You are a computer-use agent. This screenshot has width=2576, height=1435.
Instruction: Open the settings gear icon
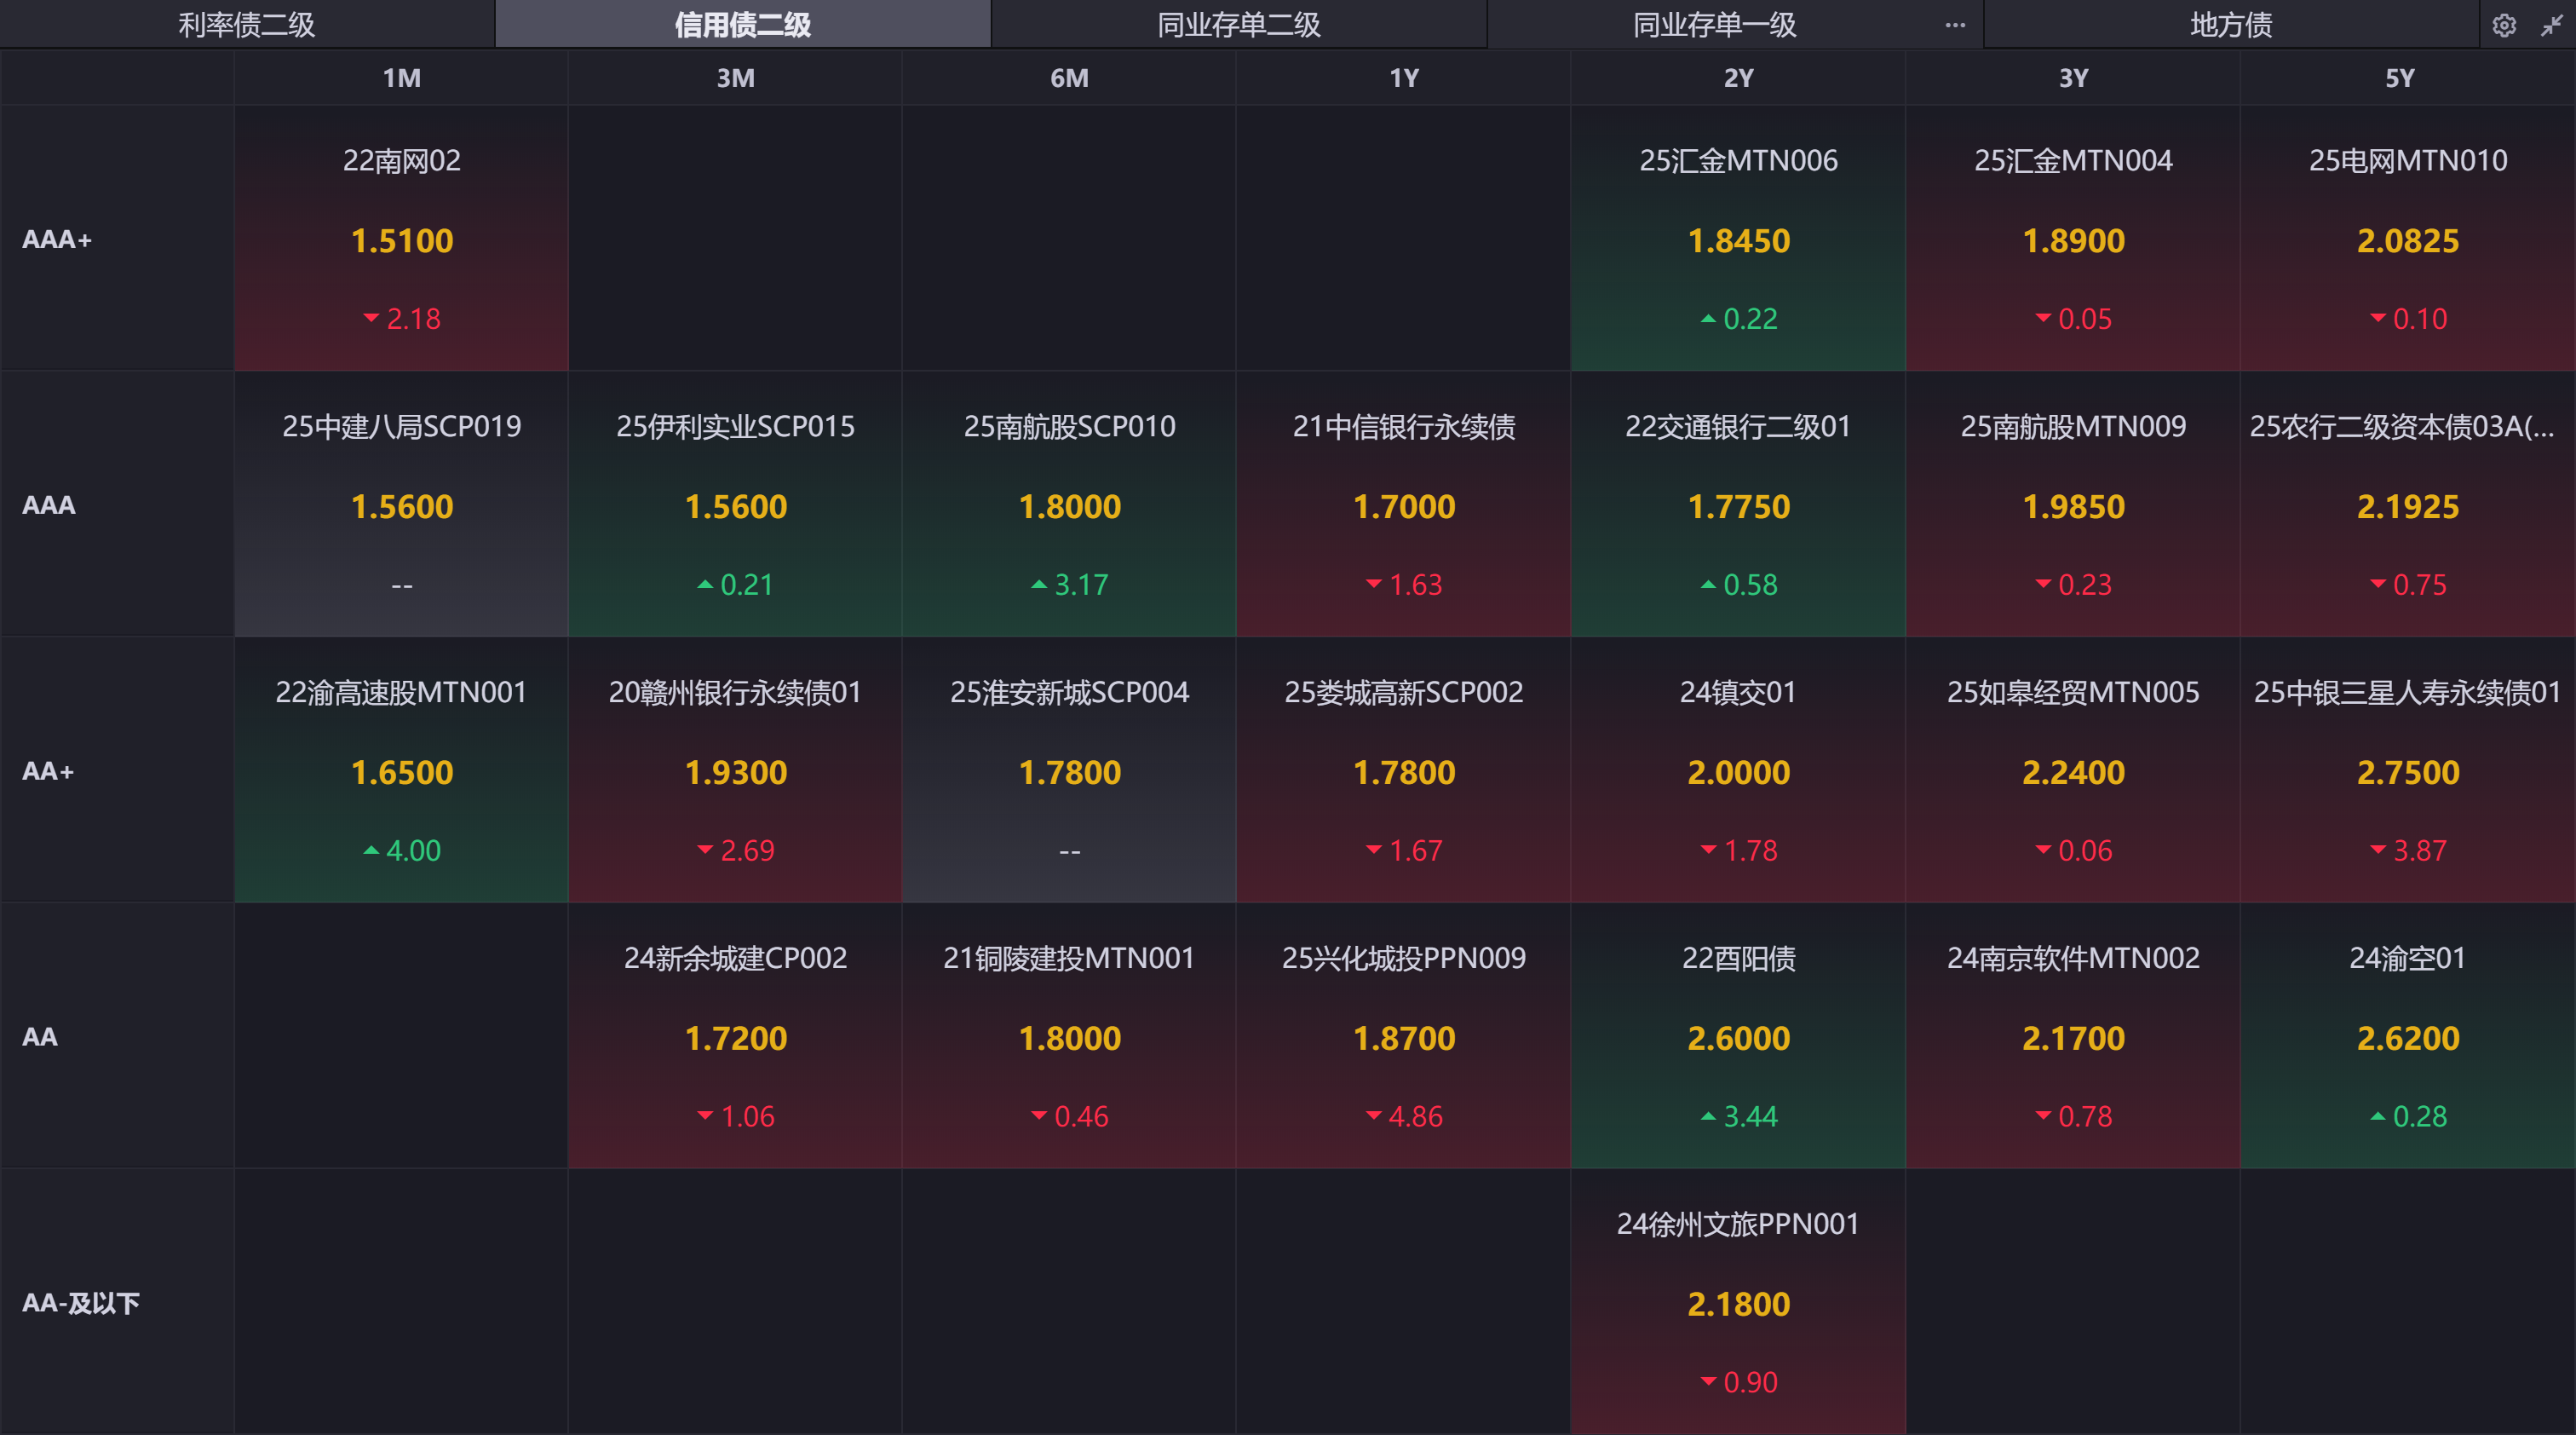(x=2503, y=25)
